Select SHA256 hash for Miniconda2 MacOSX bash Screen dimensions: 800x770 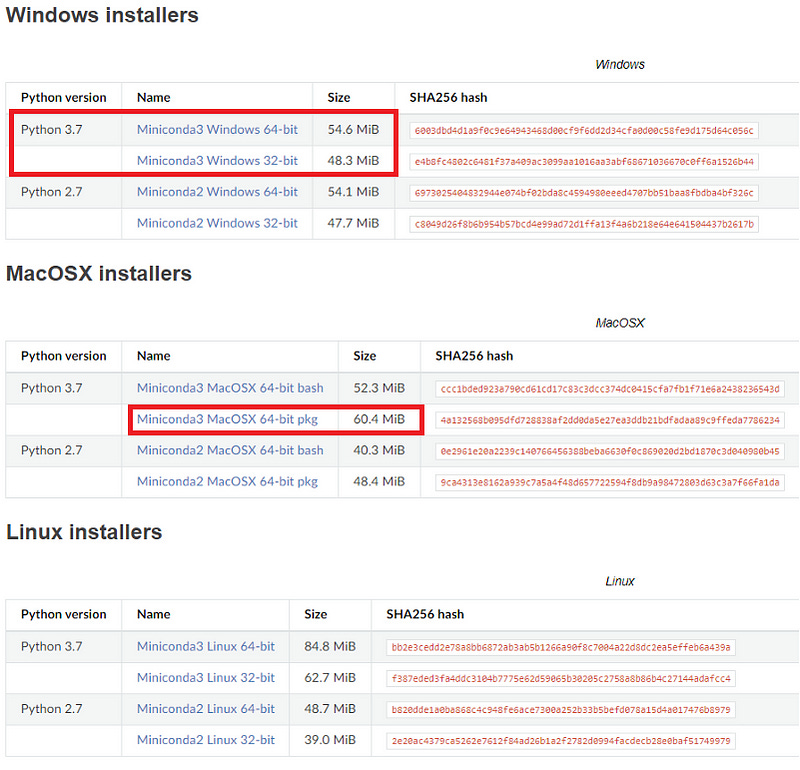coord(610,452)
